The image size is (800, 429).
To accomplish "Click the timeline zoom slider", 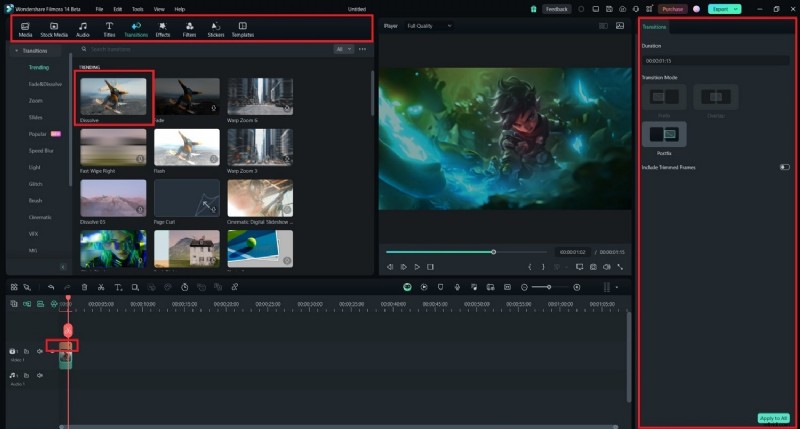I will (x=548, y=287).
